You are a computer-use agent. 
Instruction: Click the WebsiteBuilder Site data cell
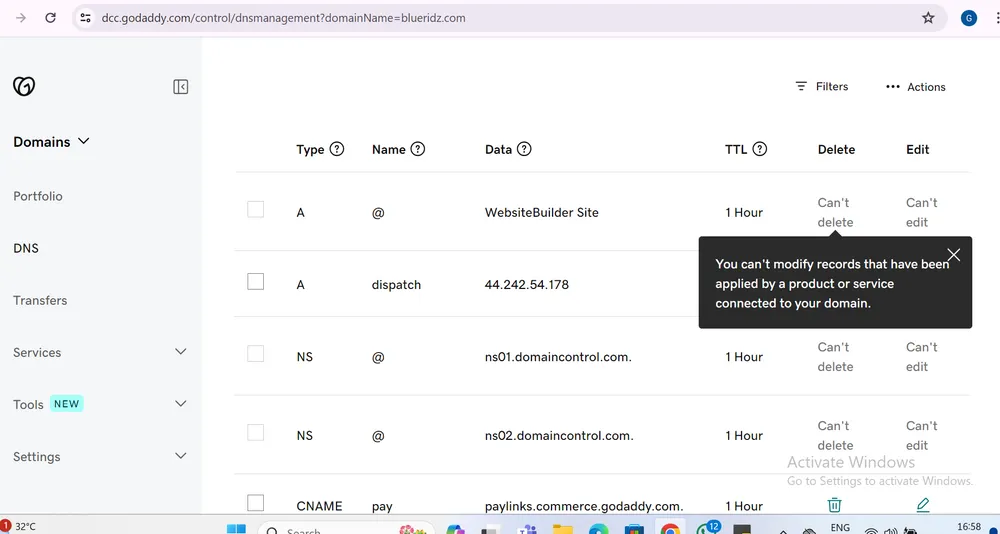point(541,212)
